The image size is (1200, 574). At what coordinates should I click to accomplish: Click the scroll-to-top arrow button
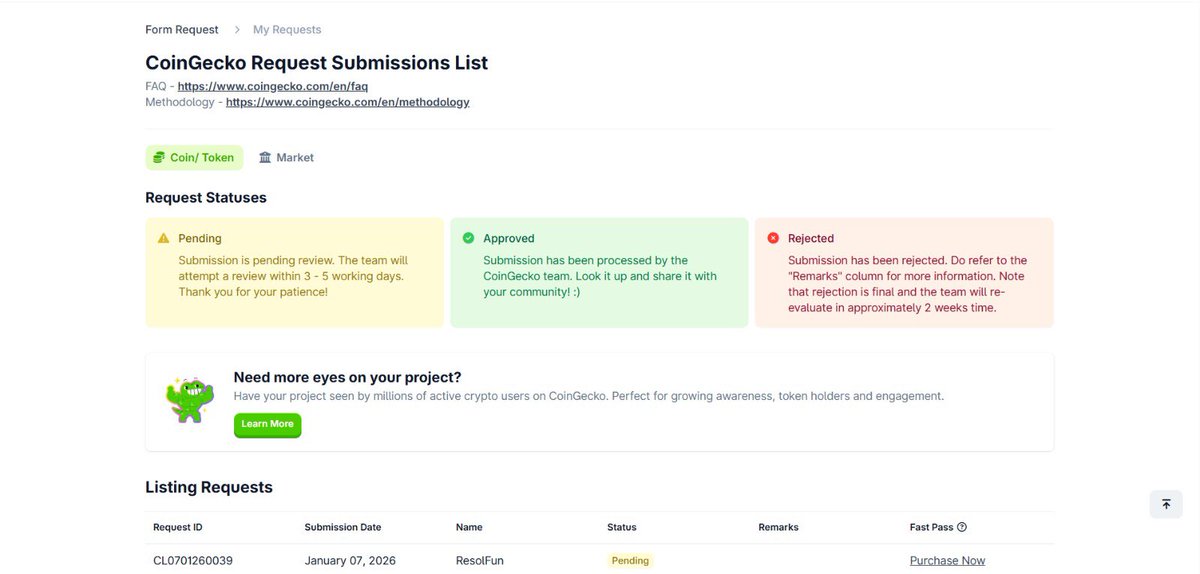(1166, 505)
